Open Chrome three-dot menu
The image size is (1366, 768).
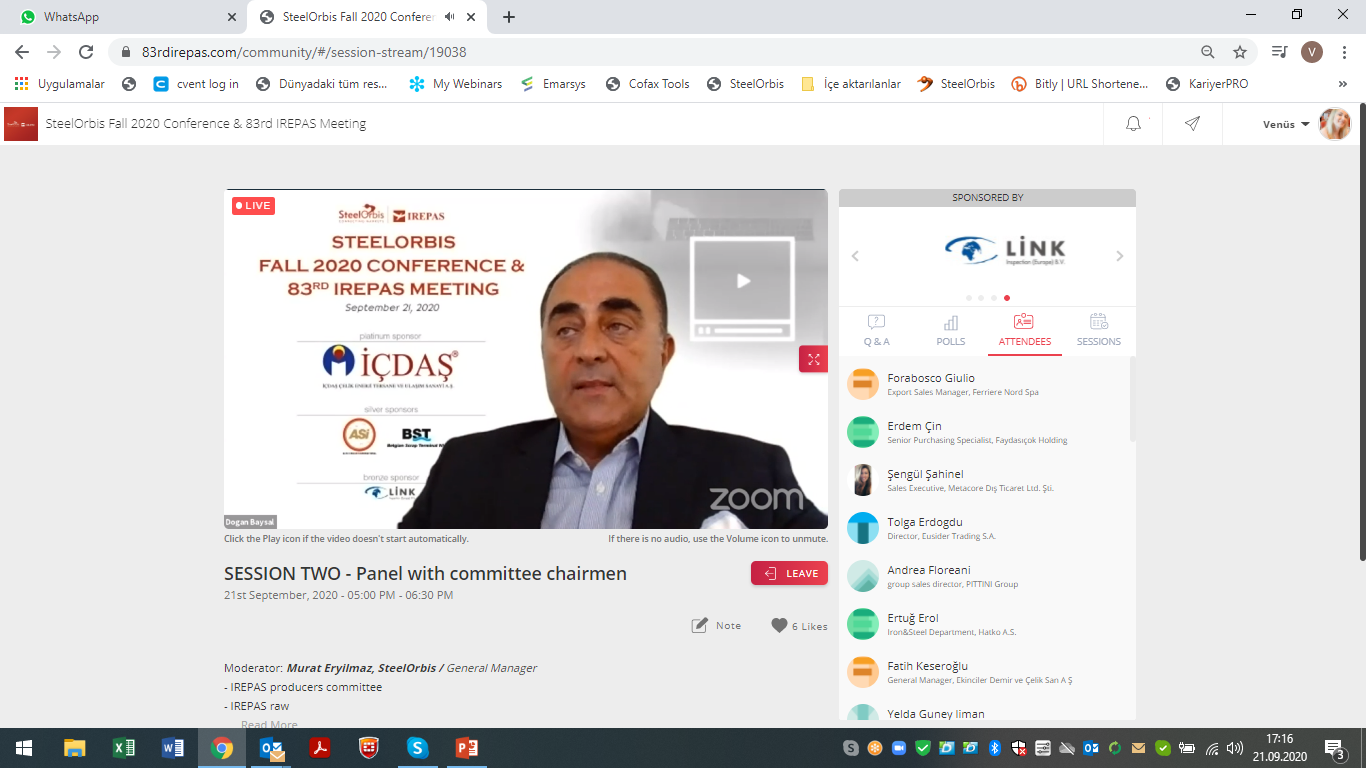tap(1345, 52)
